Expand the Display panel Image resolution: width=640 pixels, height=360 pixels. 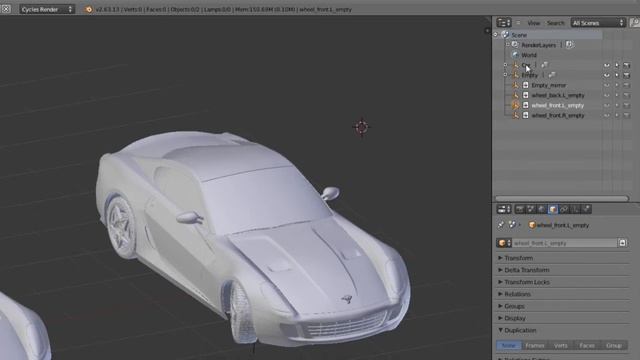pyautogui.click(x=512, y=318)
